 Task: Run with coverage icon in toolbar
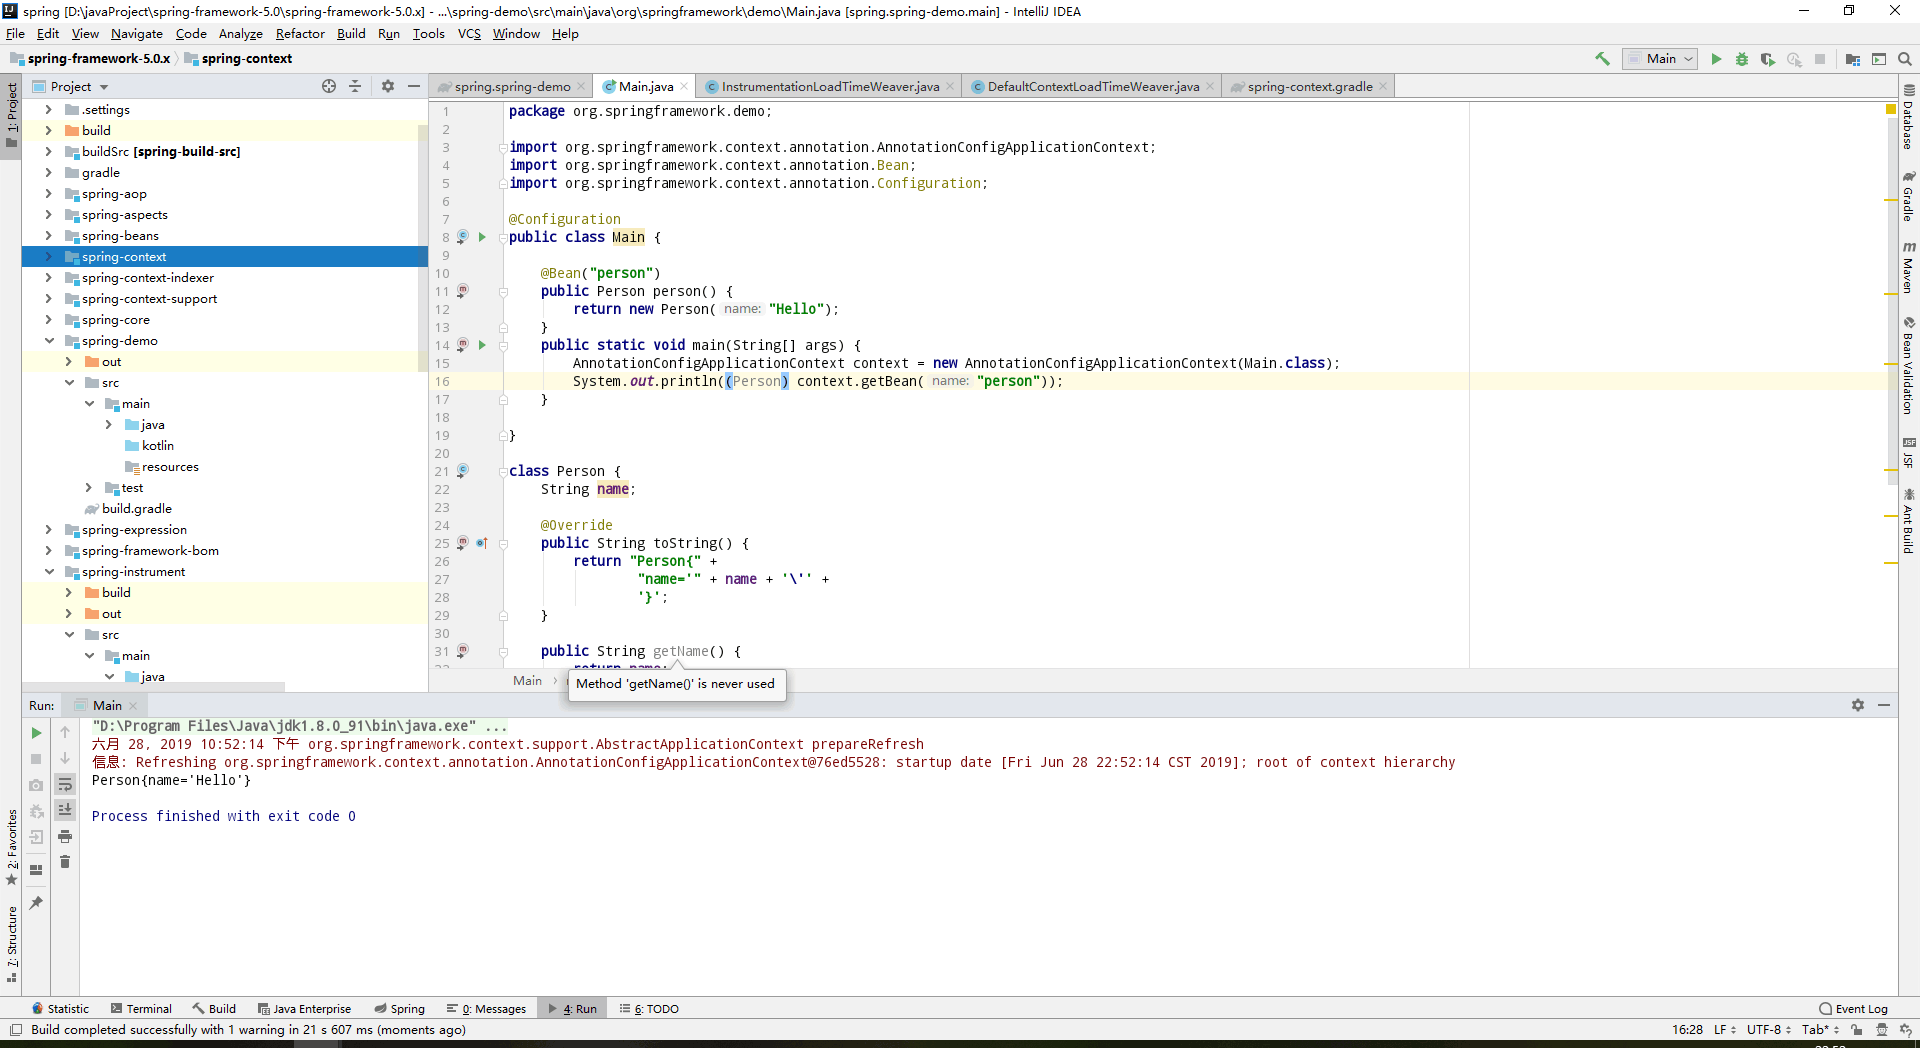[x=1768, y=59]
